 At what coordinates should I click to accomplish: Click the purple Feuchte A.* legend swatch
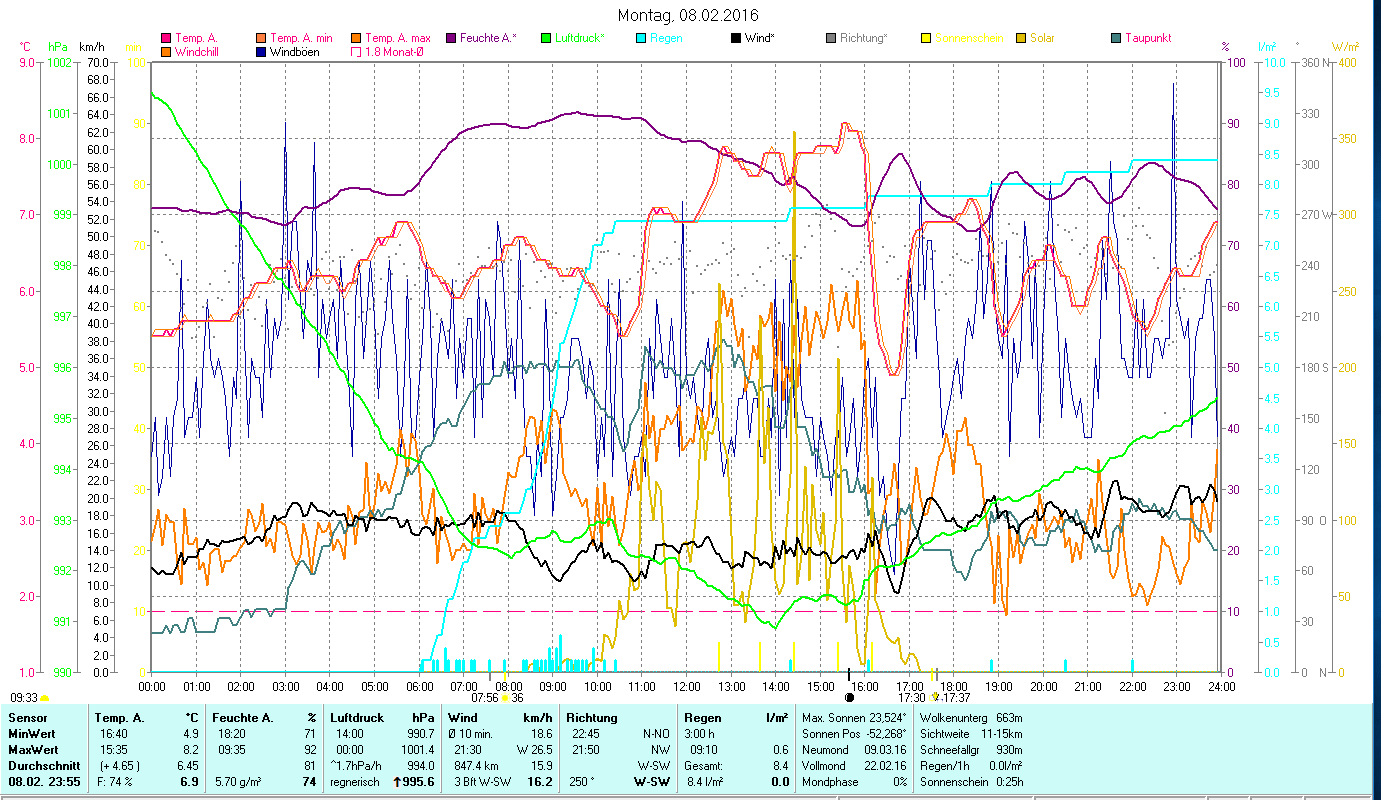tap(450, 38)
